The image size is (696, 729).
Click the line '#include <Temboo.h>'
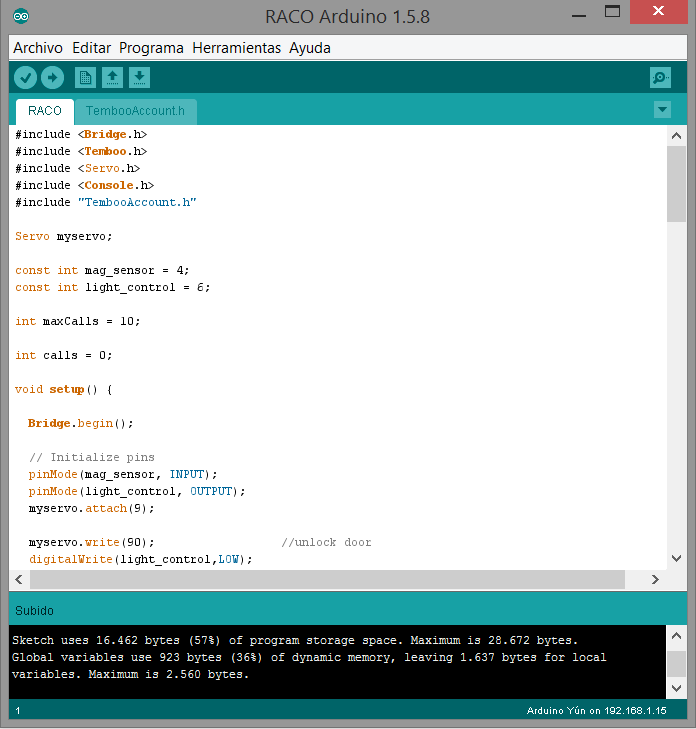[81, 152]
